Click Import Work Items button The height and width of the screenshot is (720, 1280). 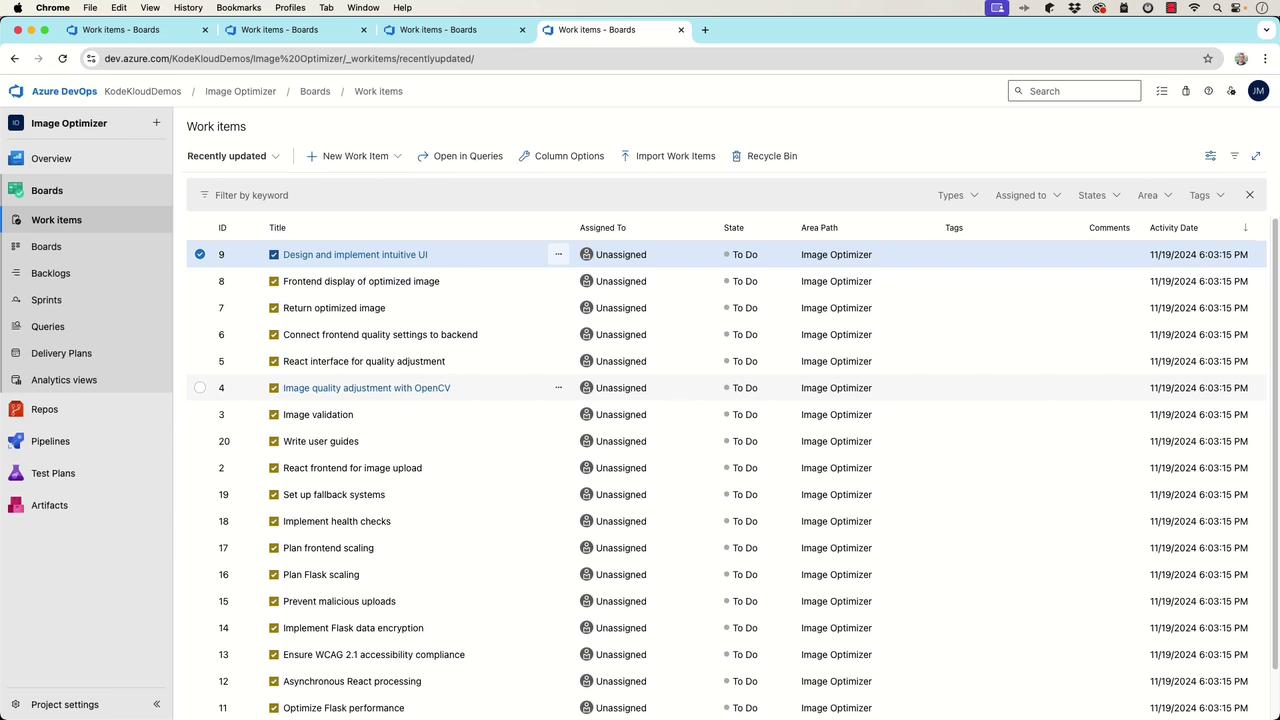[667, 156]
